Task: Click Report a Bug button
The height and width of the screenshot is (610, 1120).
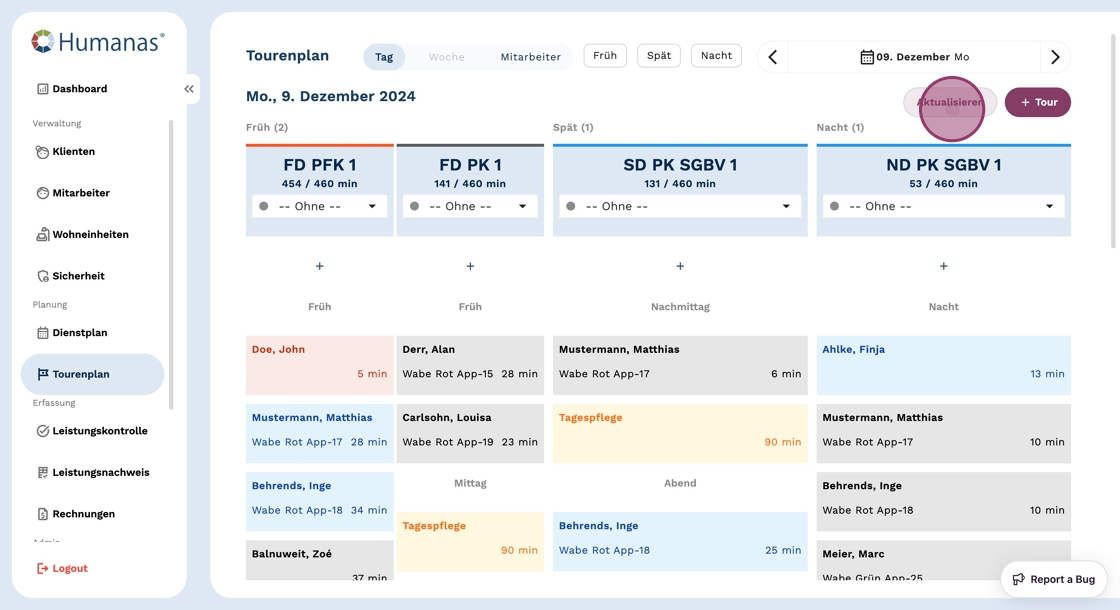Action: [1054, 579]
